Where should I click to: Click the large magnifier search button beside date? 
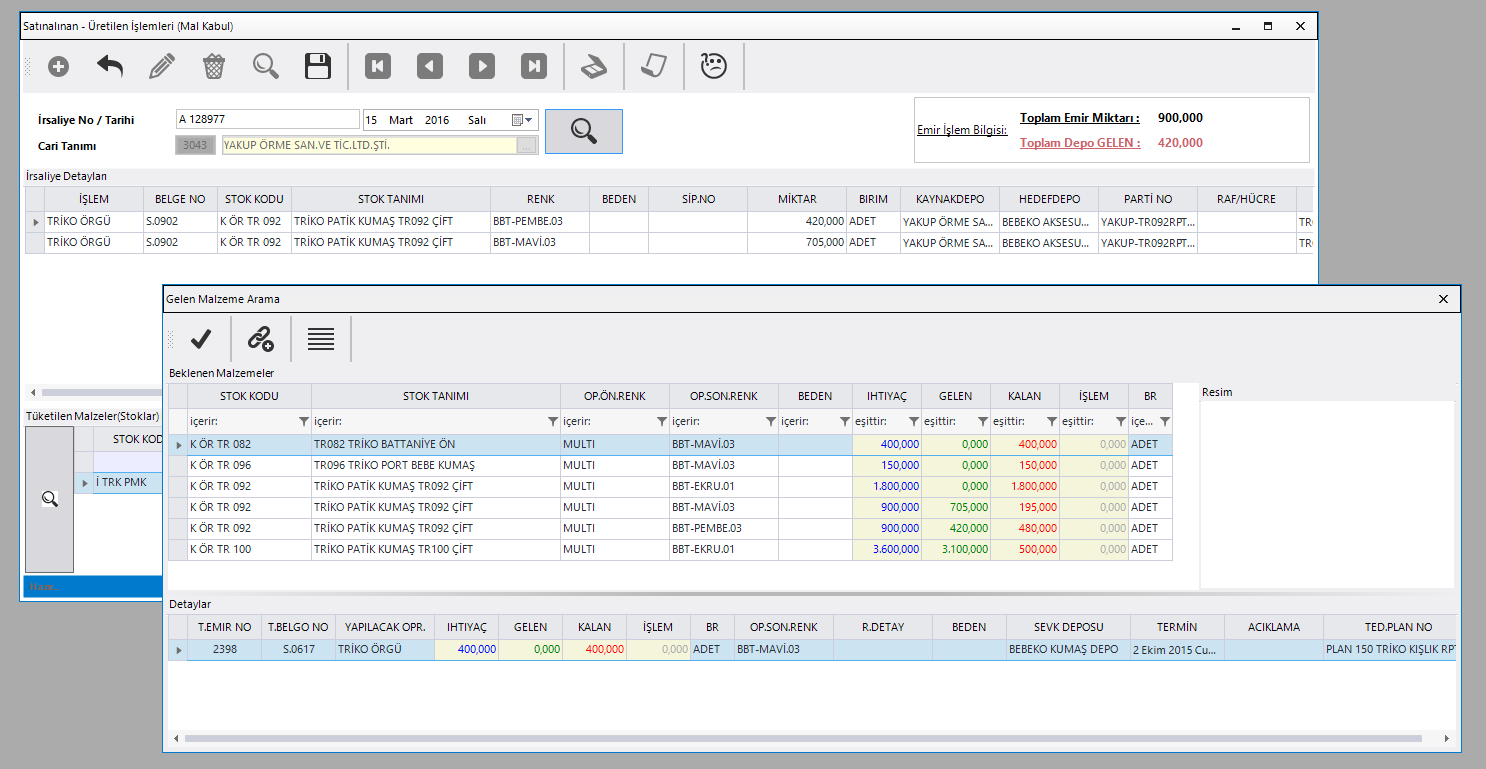584,131
